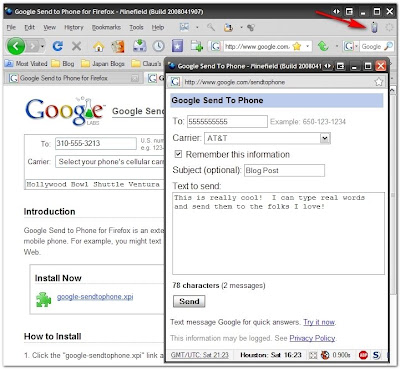This screenshot has height=369, width=400.
Task: Open the Japan Blogs bookmarks folder
Action: [103, 63]
